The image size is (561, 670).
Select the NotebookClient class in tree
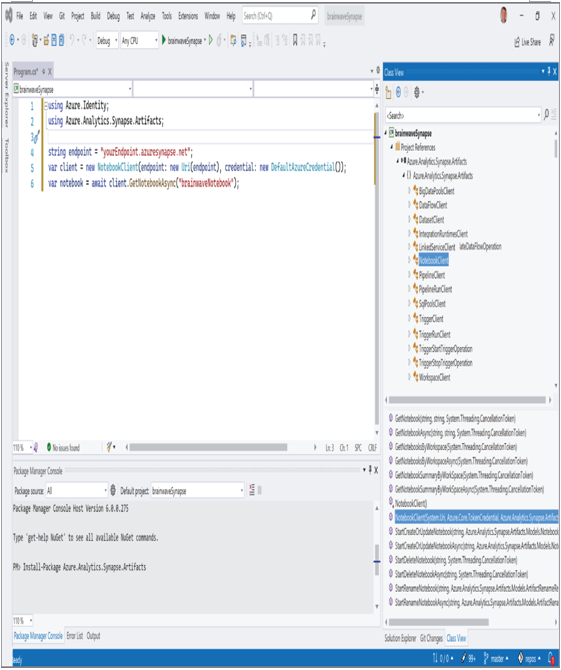pos(434,260)
